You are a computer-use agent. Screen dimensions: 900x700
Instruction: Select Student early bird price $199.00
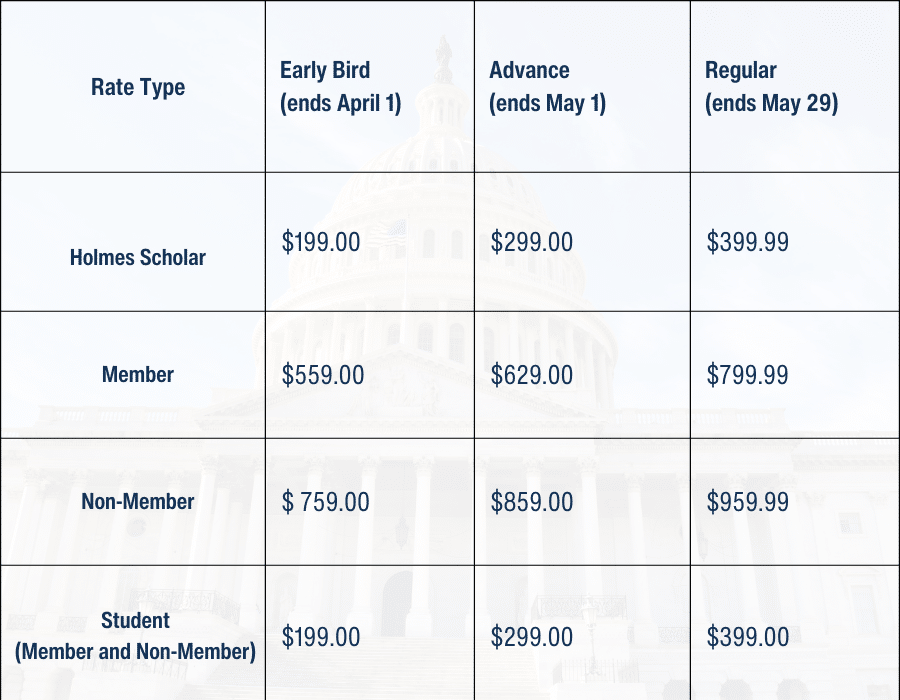pos(321,637)
